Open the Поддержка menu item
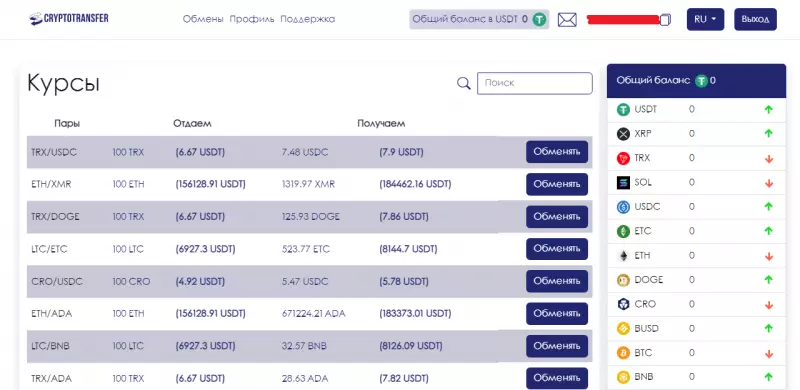 [x=308, y=19]
